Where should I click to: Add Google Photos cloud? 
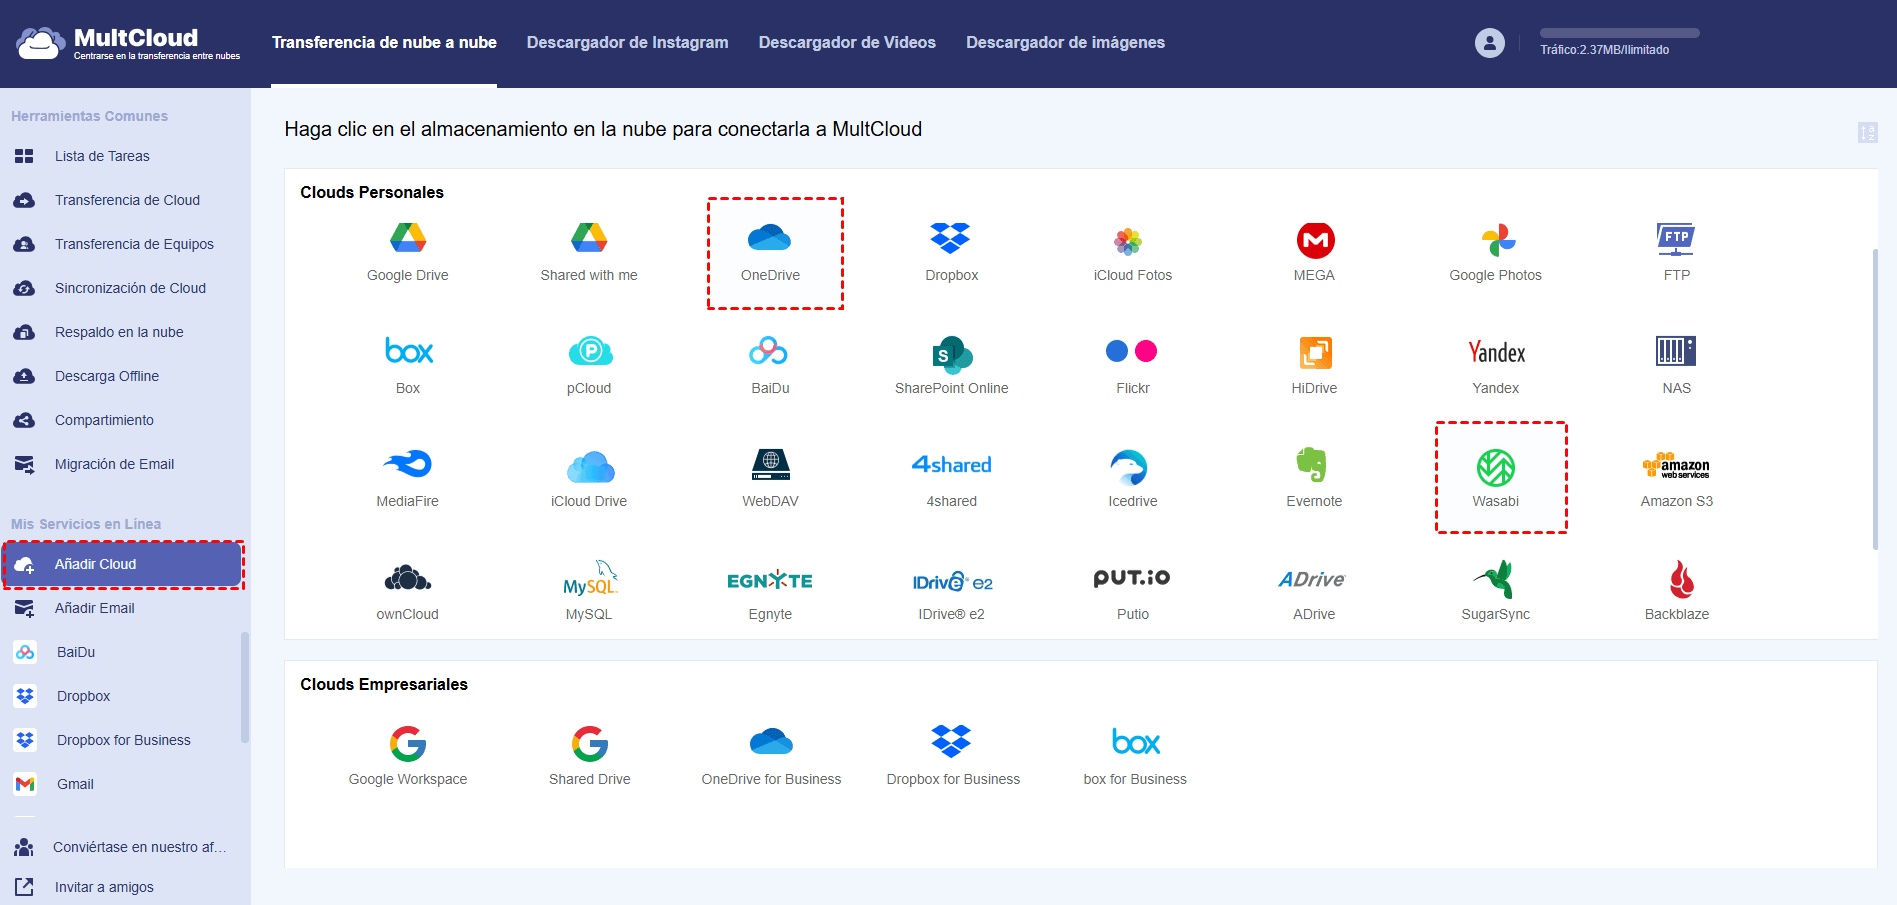1495,252
